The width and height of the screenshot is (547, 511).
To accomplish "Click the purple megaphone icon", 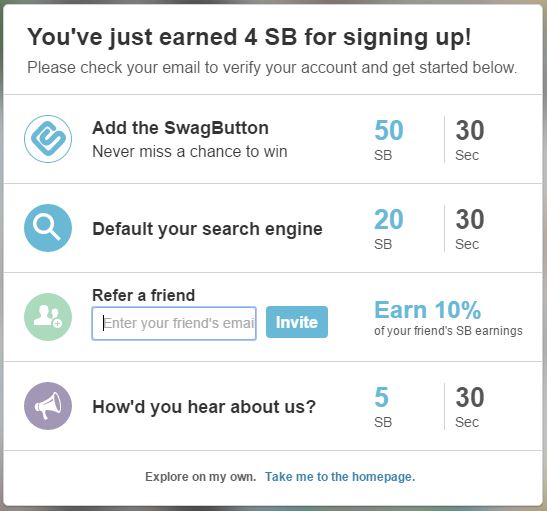I will (48, 406).
